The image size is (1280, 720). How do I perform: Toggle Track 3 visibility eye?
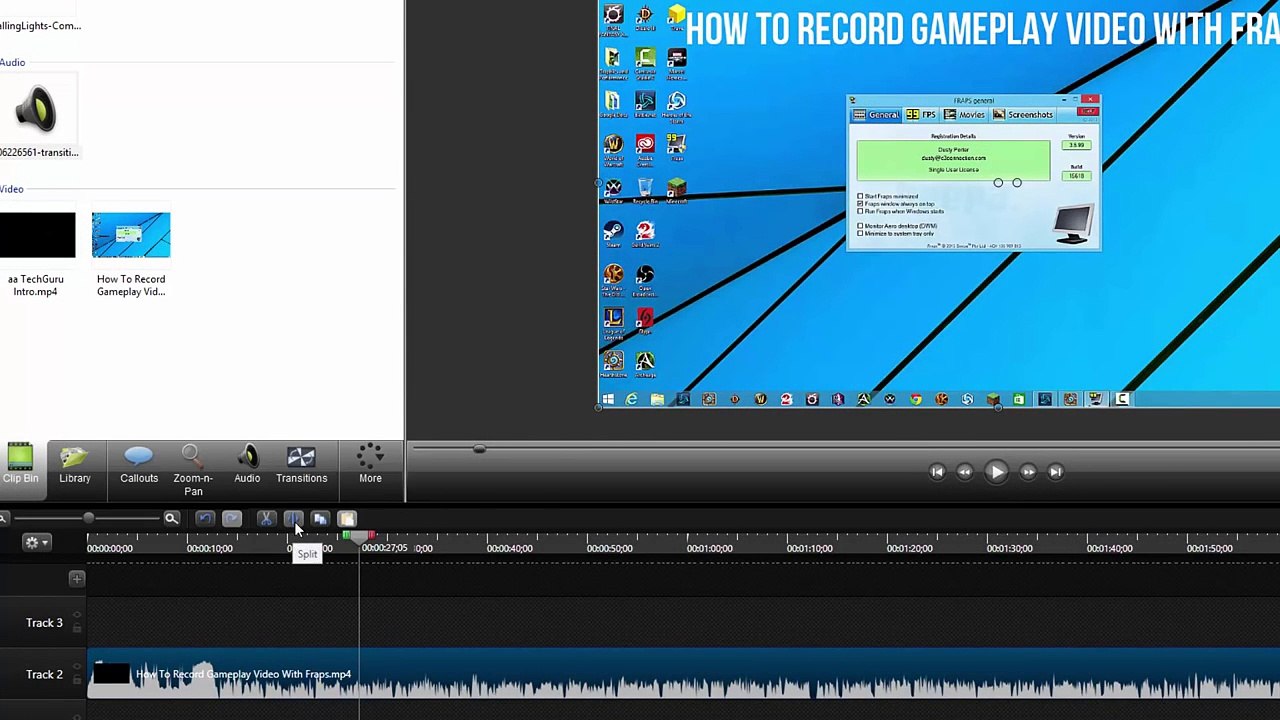coord(76,617)
